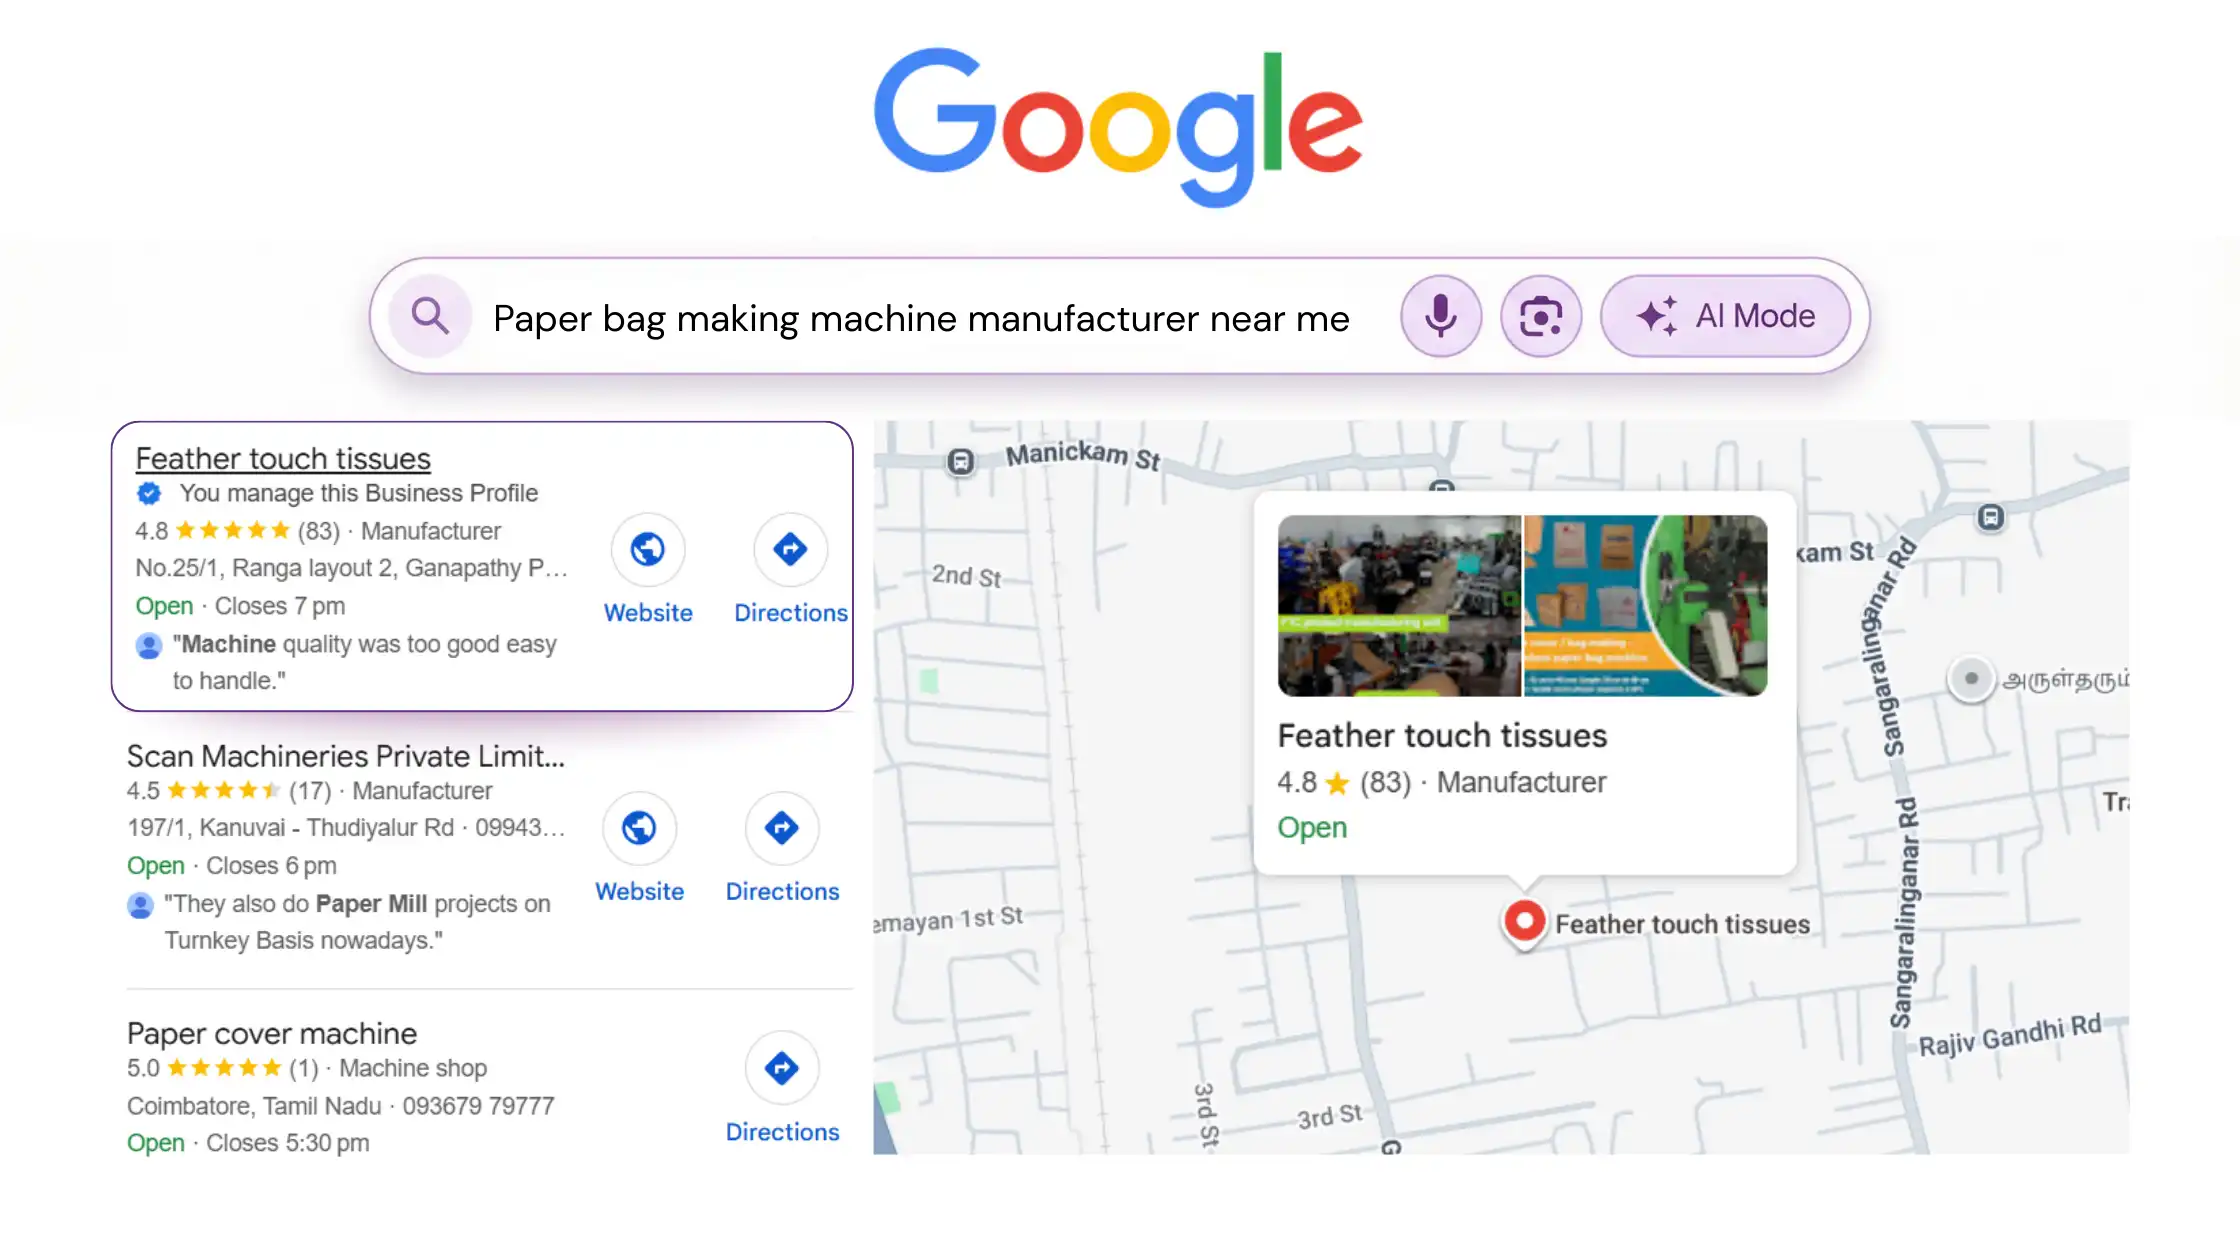Click Directions icon for Feather touch tissues
Viewport: 2240px width, 1260px height.
click(x=790, y=549)
